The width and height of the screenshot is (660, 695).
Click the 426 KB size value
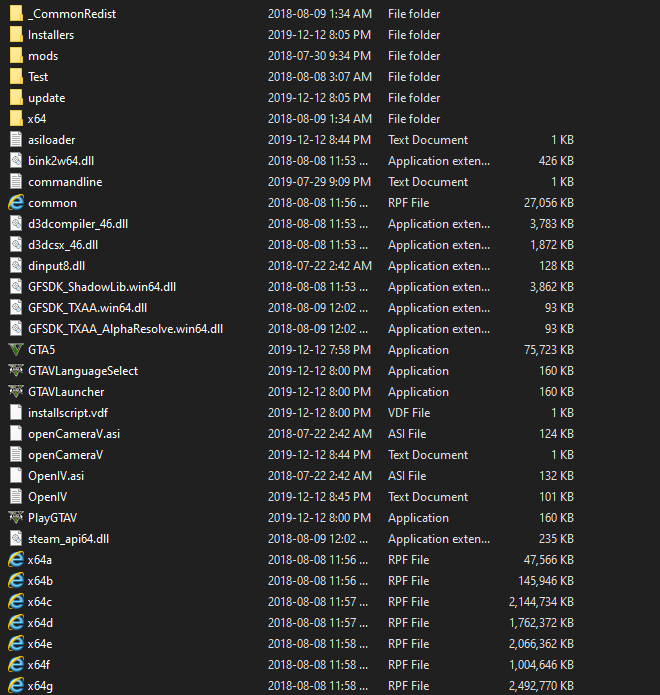click(556, 160)
